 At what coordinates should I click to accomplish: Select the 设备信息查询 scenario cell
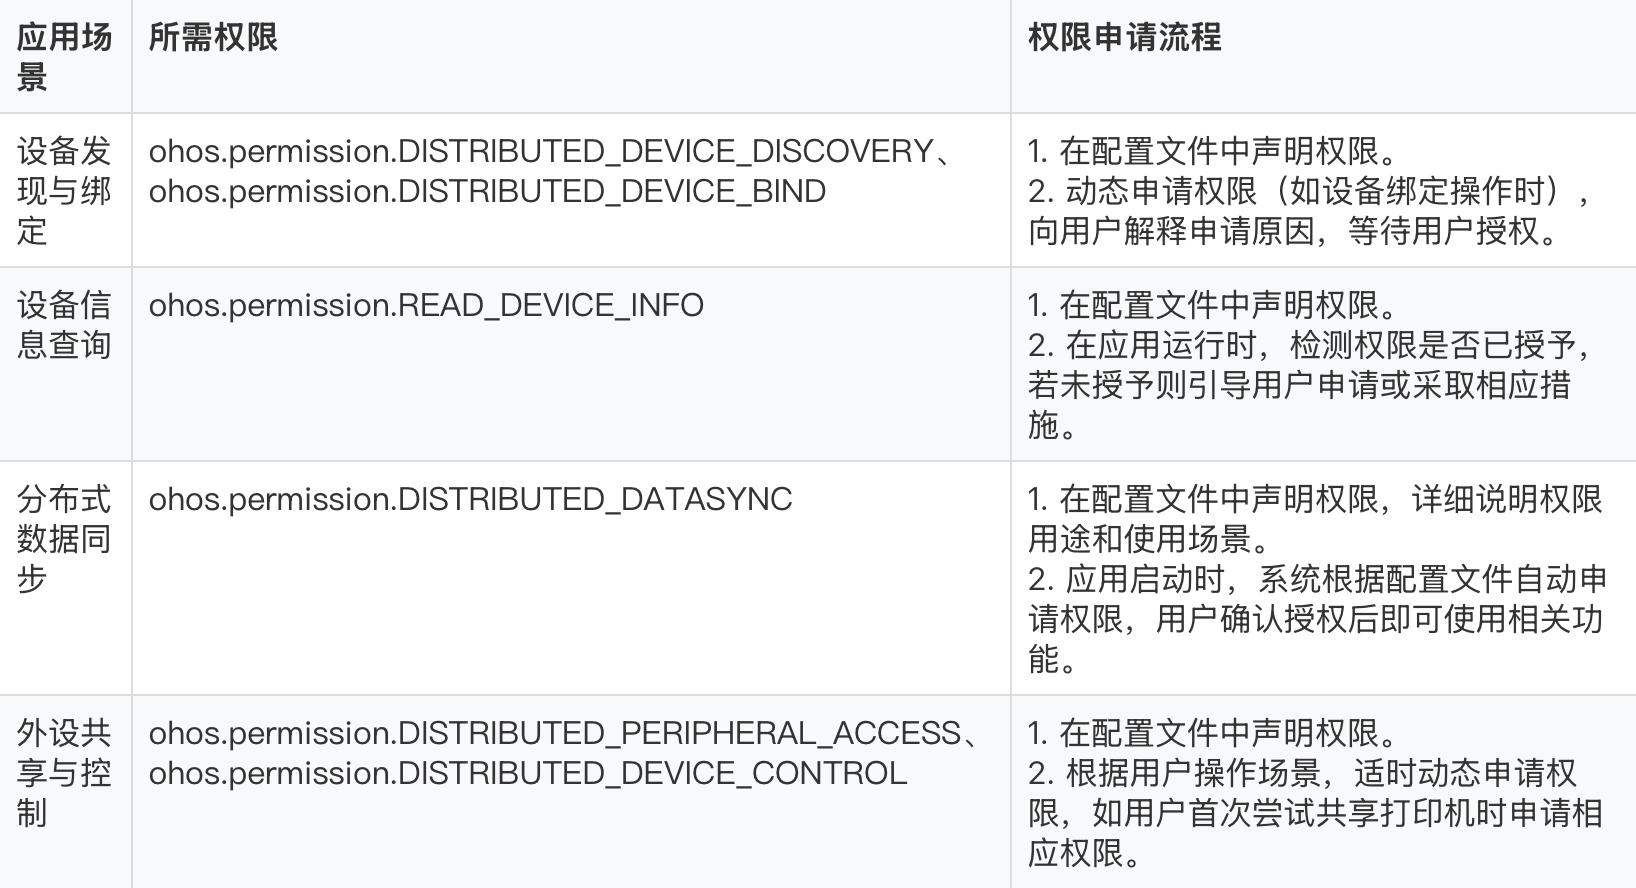pos(64,324)
